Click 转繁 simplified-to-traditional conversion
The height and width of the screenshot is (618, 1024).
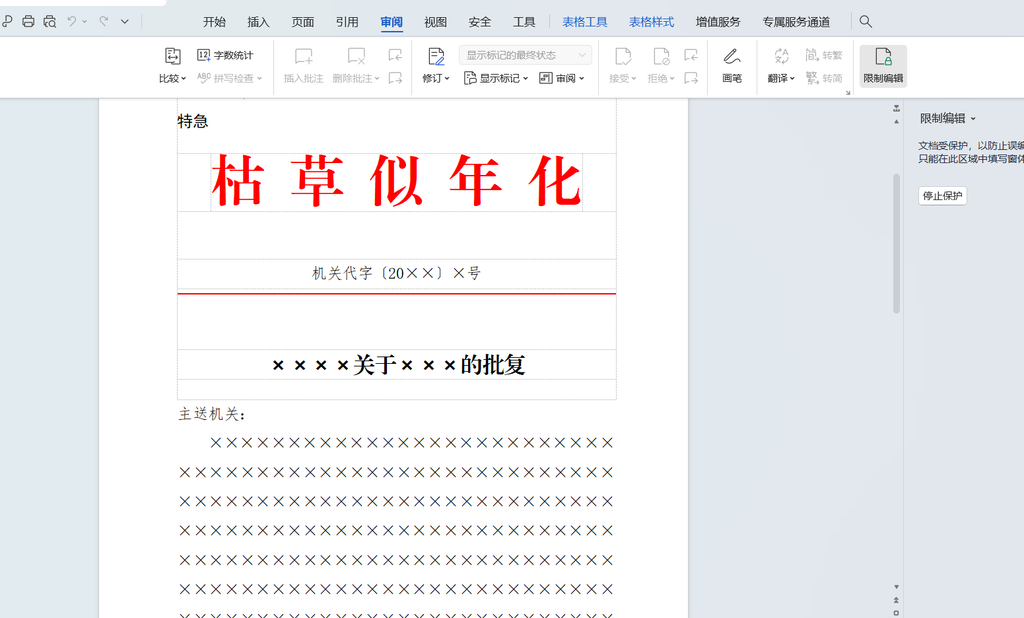pyautogui.click(x=824, y=55)
